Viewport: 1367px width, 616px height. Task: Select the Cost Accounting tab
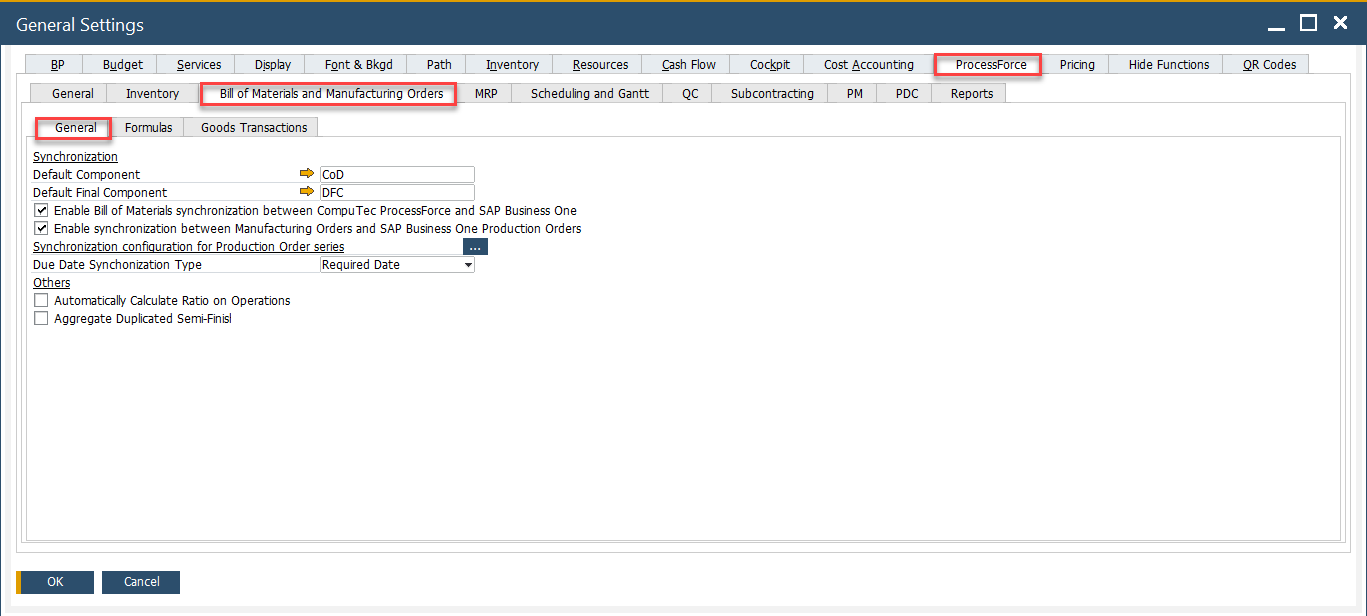867,63
